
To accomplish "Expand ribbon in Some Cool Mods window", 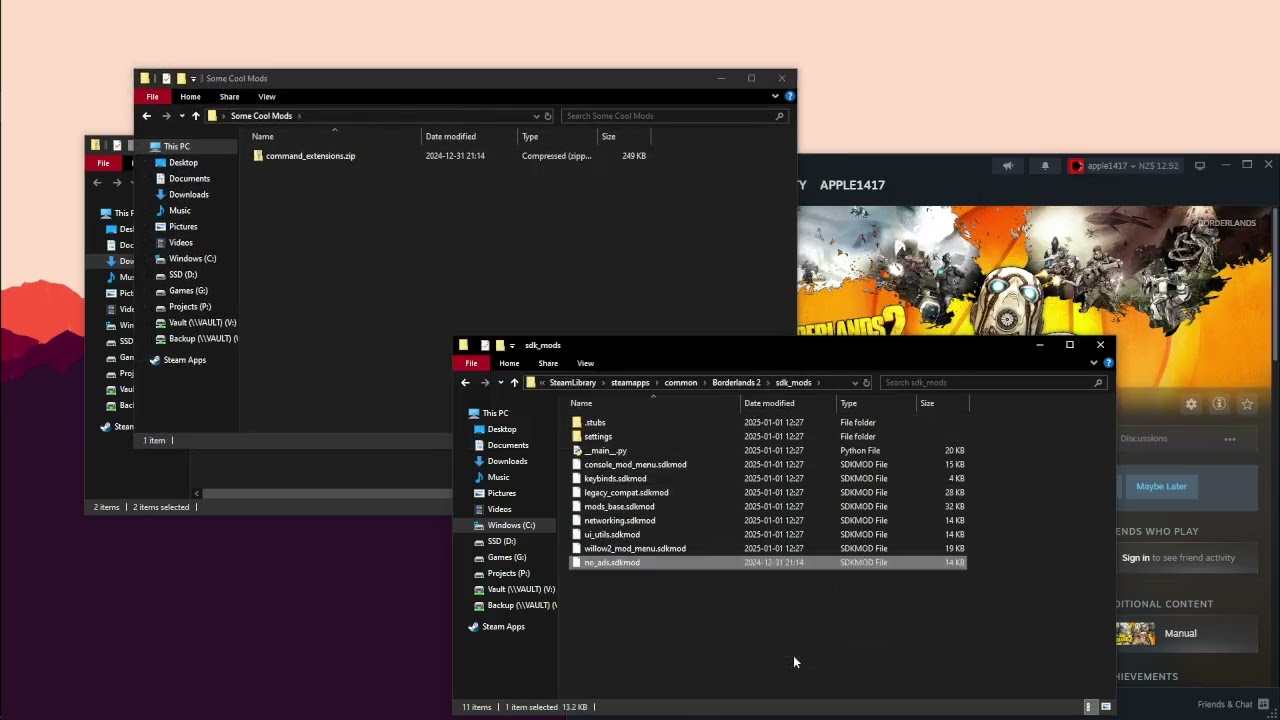I will [774, 96].
